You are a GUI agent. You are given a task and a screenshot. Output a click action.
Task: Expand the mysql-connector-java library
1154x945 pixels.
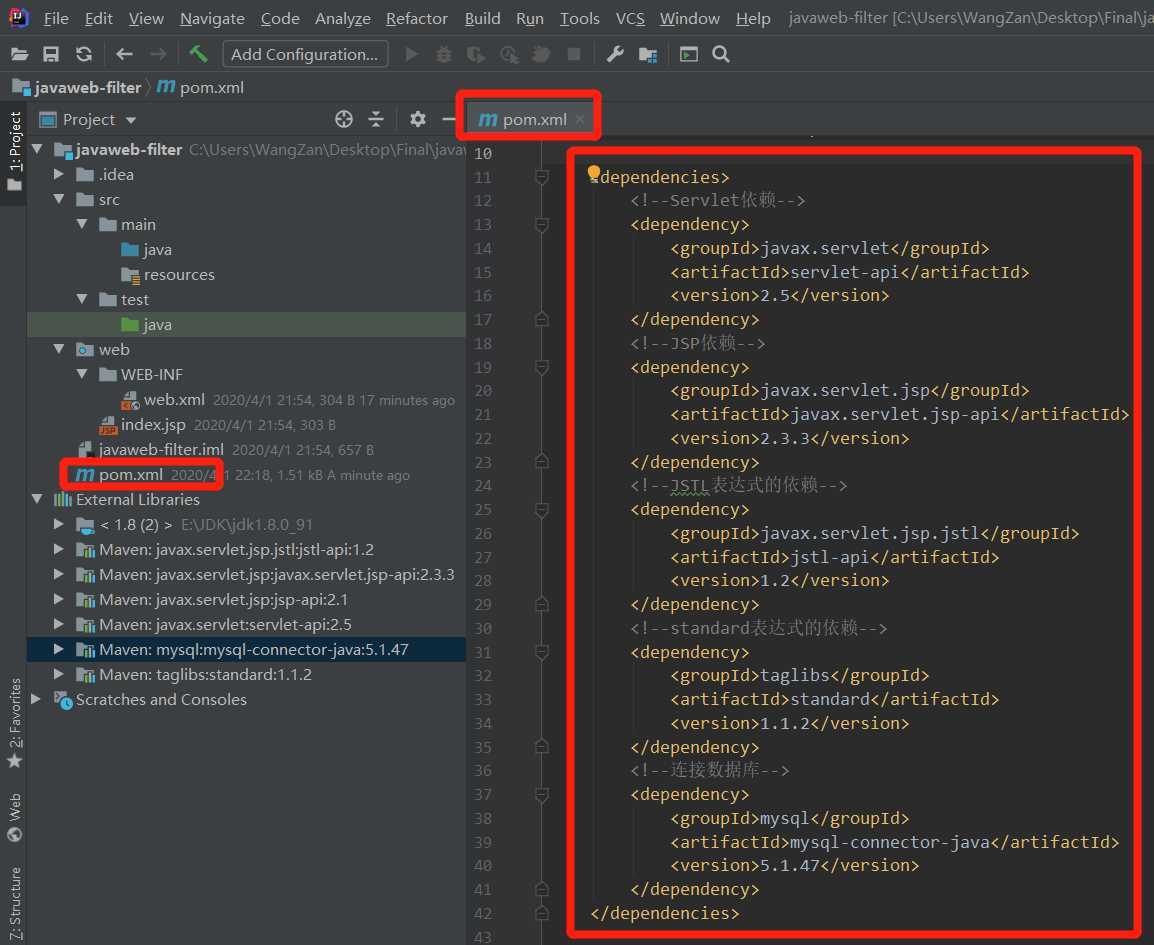click(x=59, y=650)
